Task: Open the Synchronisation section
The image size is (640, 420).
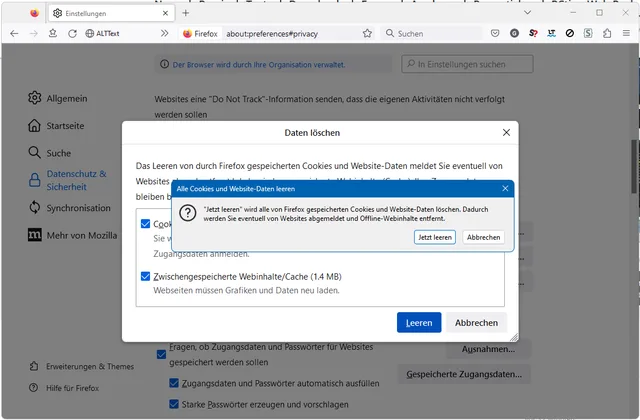Action: [69, 208]
